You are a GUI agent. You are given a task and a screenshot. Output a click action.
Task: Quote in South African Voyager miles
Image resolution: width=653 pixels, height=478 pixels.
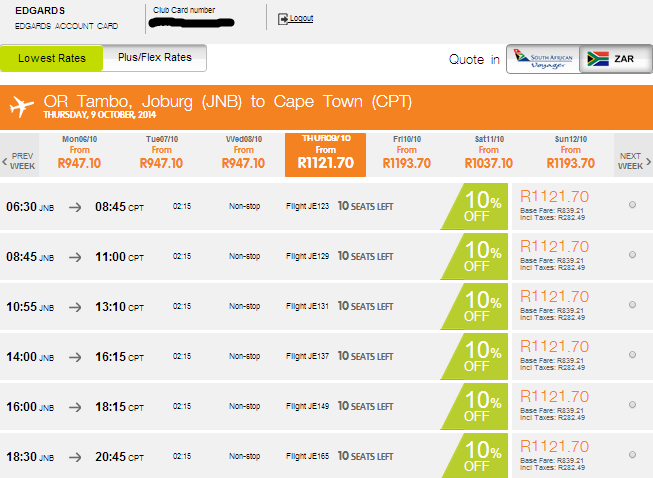(x=543, y=59)
